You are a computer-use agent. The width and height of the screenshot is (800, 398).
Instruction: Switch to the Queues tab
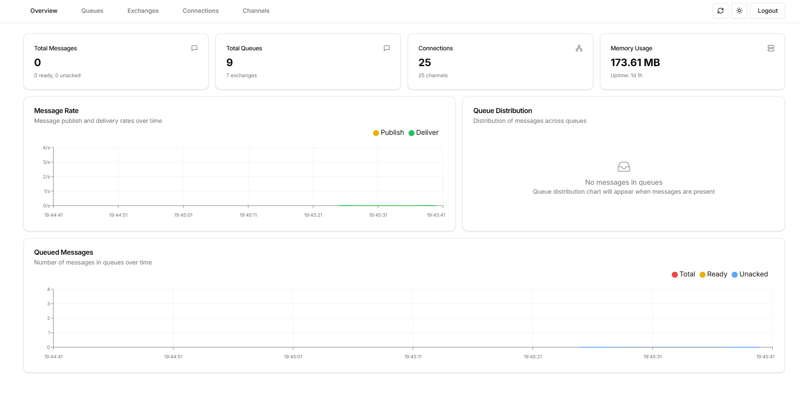tap(92, 11)
